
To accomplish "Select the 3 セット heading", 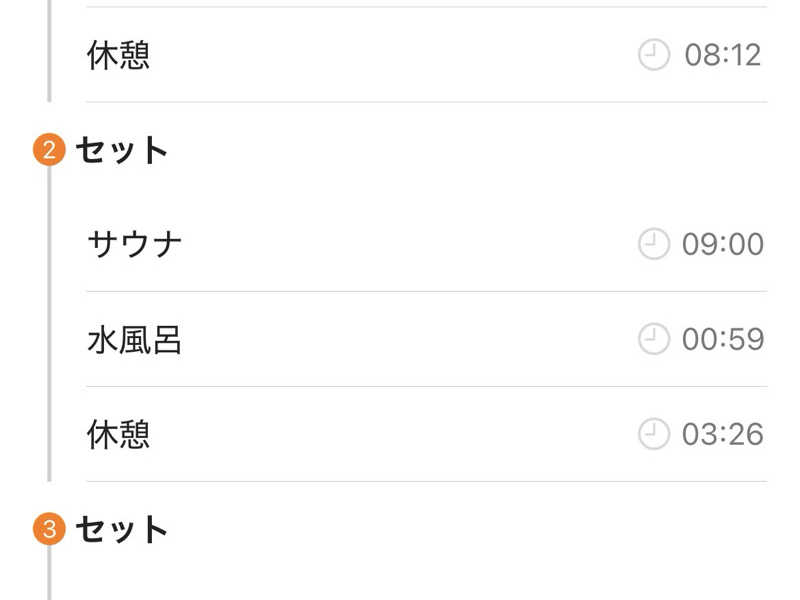I will tap(122, 529).
